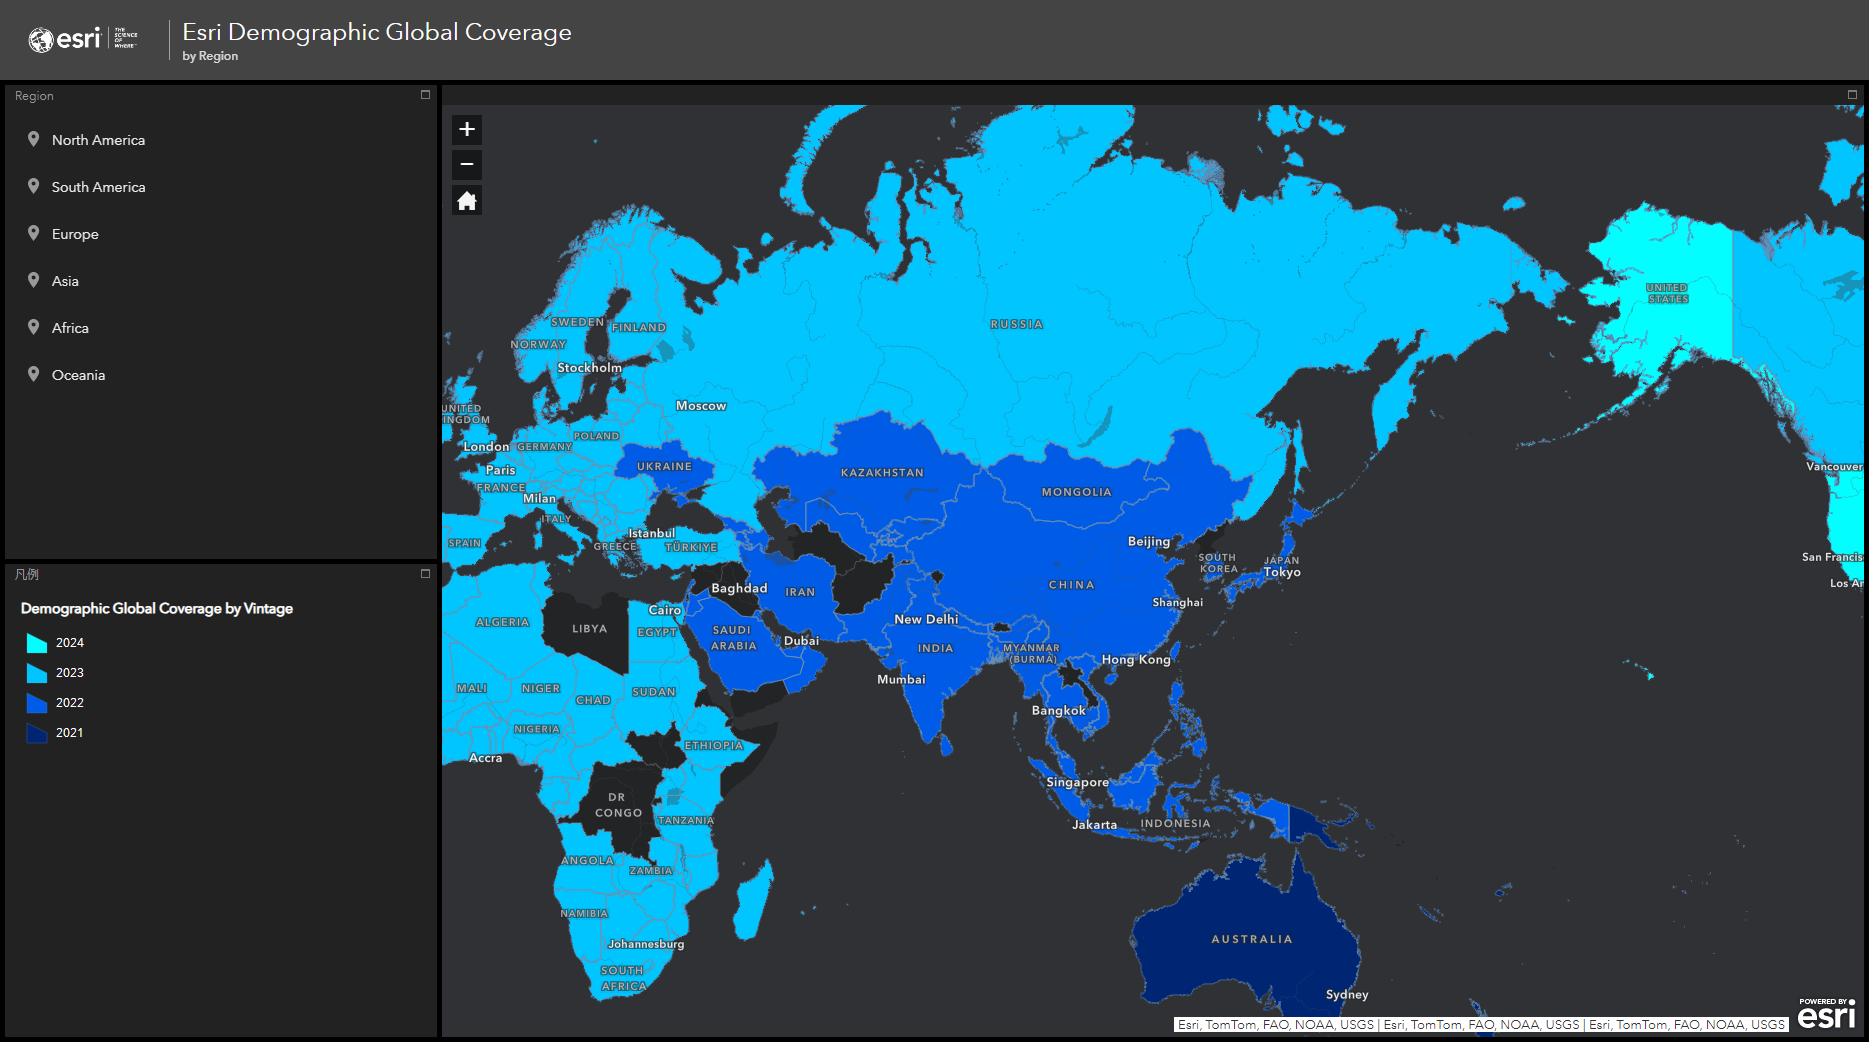Click the Ukraine label on map

tap(664, 467)
